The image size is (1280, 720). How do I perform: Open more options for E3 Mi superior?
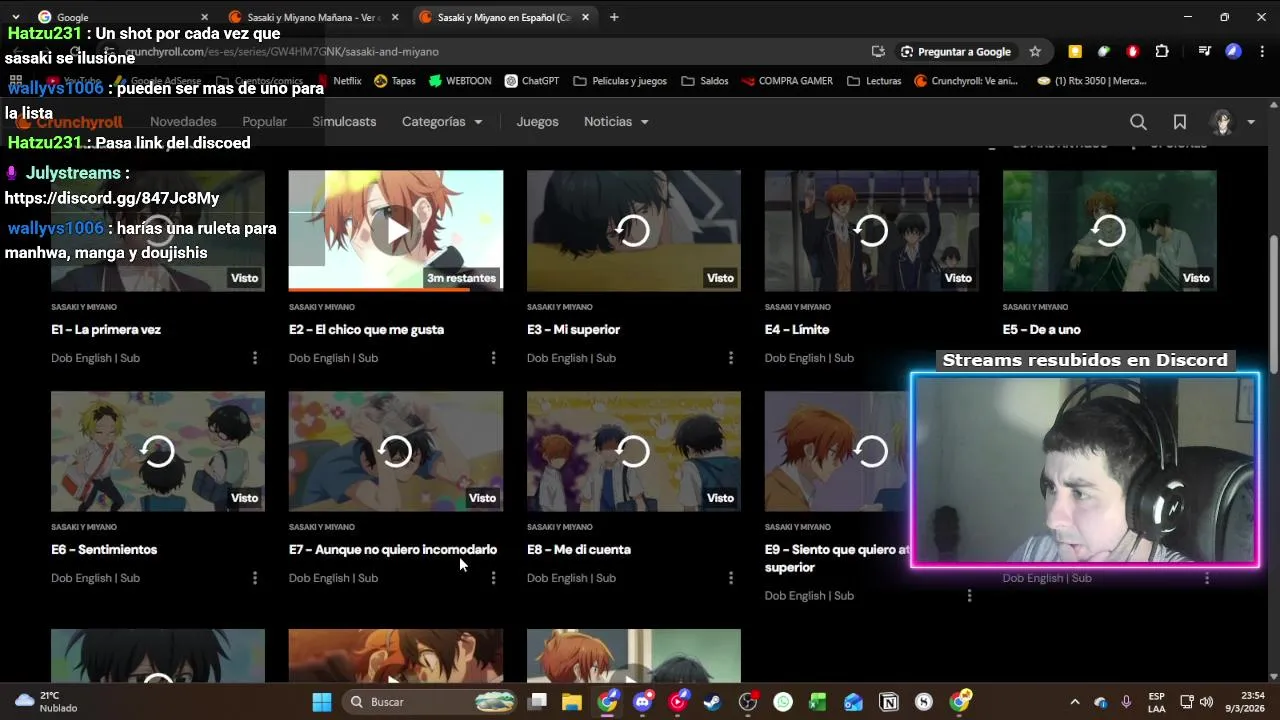coord(731,358)
